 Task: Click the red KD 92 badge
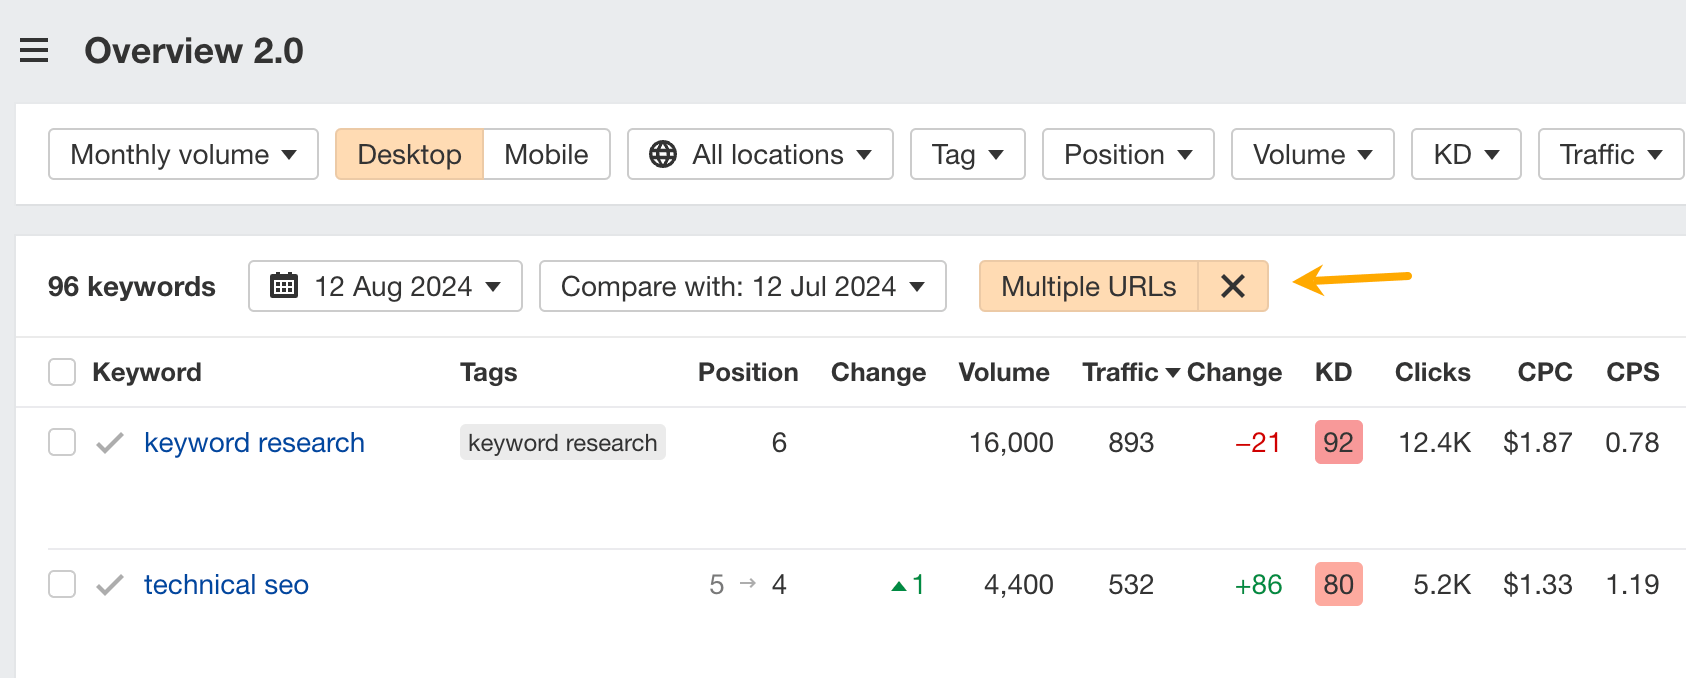tap(1338, 442)
